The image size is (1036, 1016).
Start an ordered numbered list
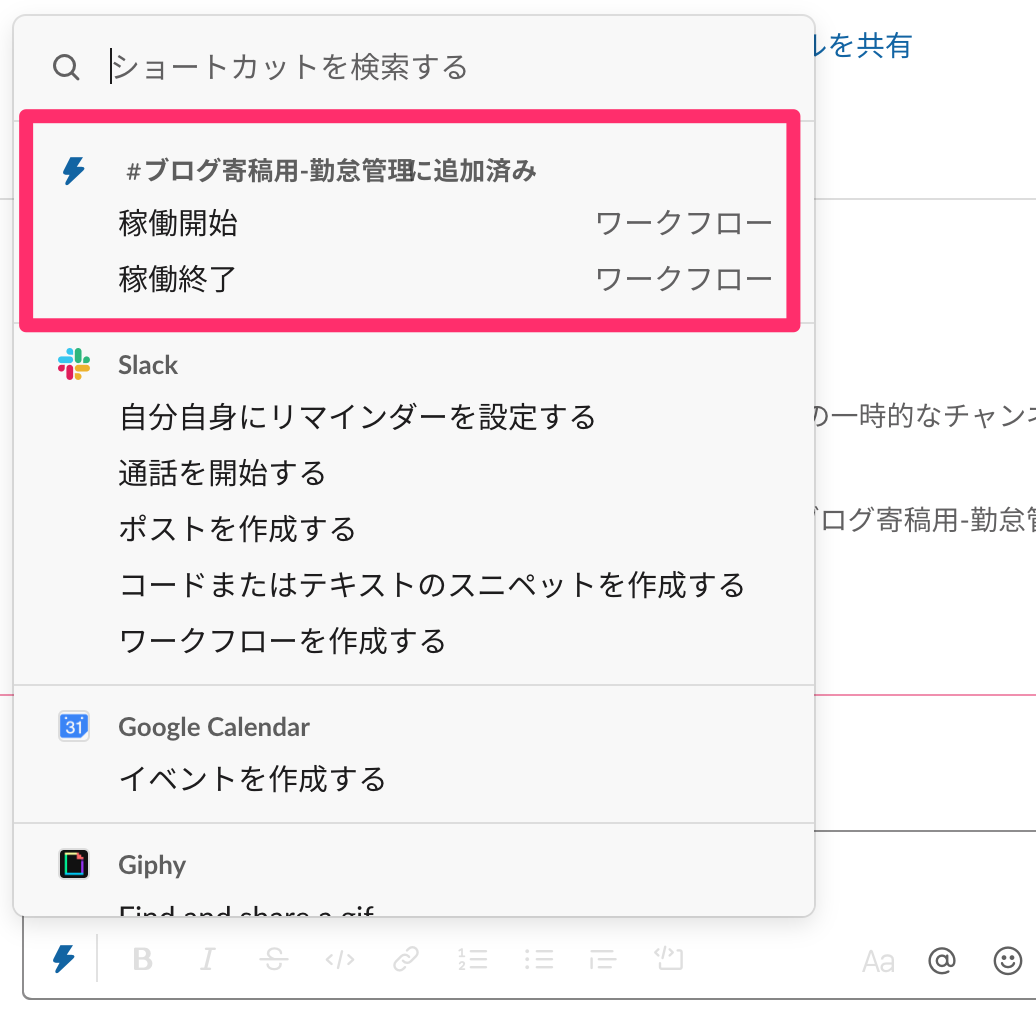click(x=472, y=960)
